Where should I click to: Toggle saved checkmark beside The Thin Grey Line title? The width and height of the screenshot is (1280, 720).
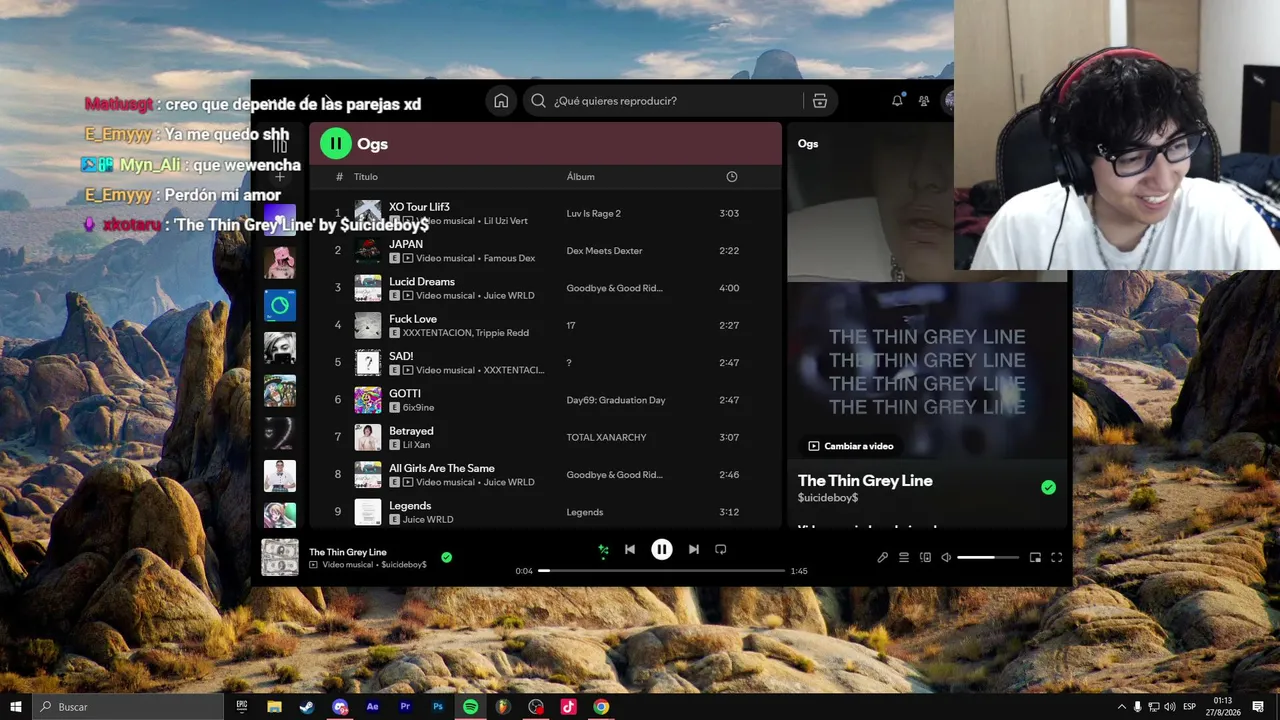(x=1048, y=488)
